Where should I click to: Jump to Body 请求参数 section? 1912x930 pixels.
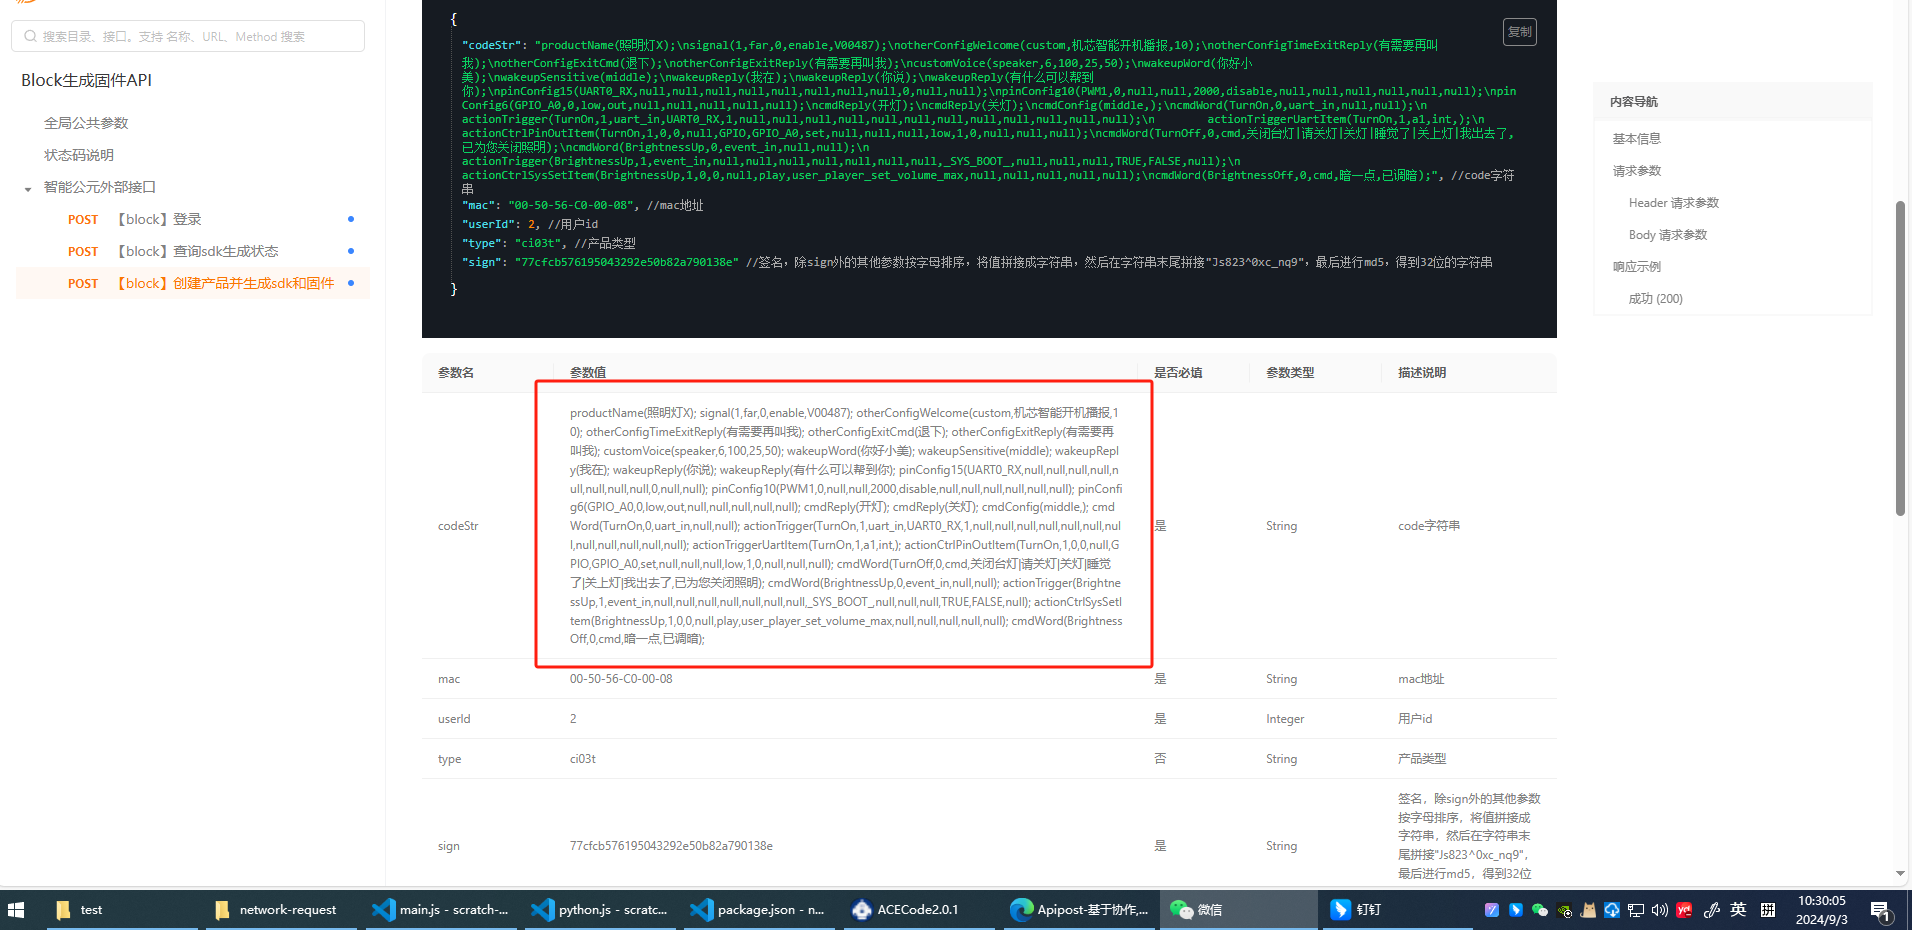pyautogui.click(x=1667, y=235)
